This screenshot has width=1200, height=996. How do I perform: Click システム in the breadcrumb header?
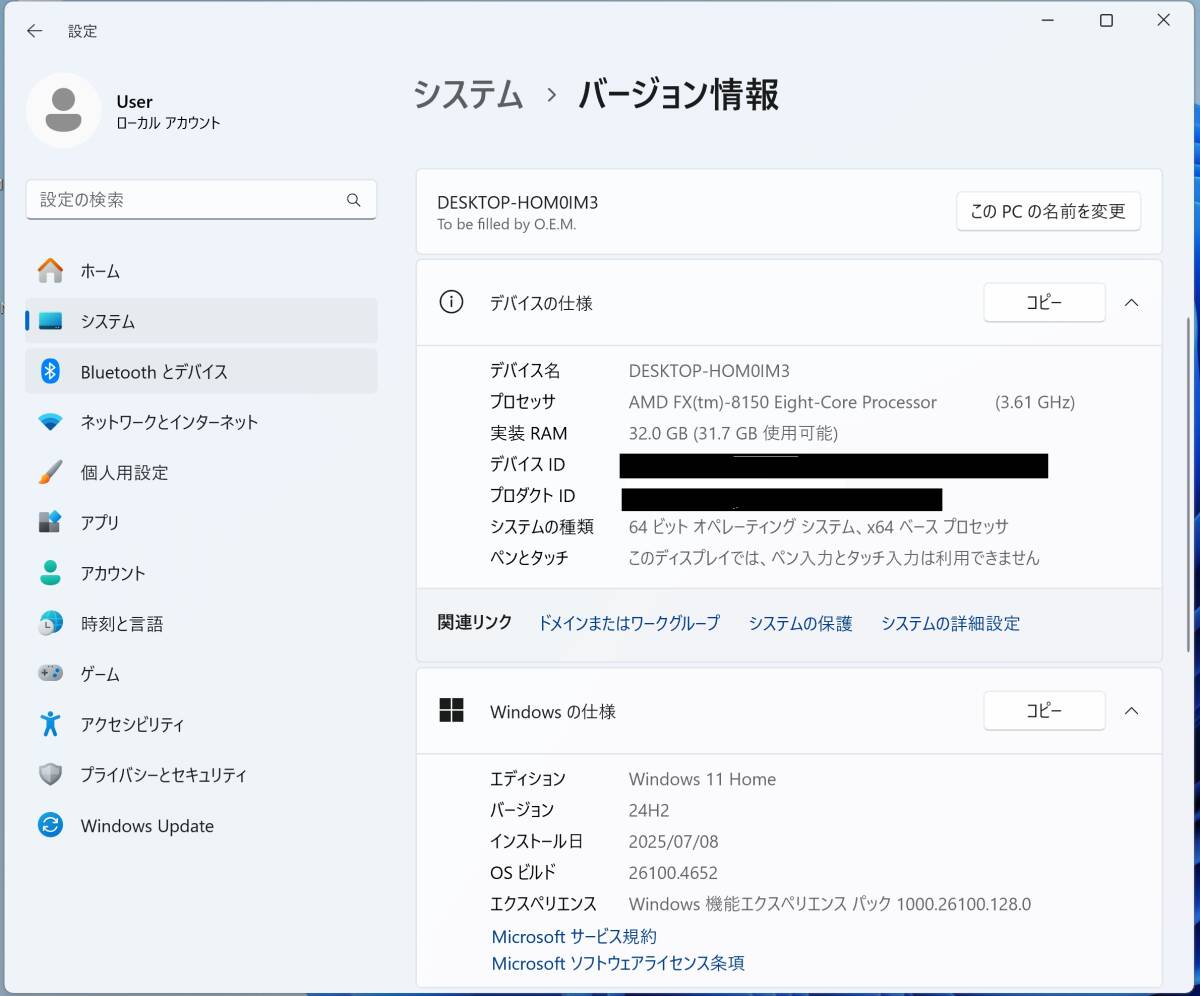point(468,95)
